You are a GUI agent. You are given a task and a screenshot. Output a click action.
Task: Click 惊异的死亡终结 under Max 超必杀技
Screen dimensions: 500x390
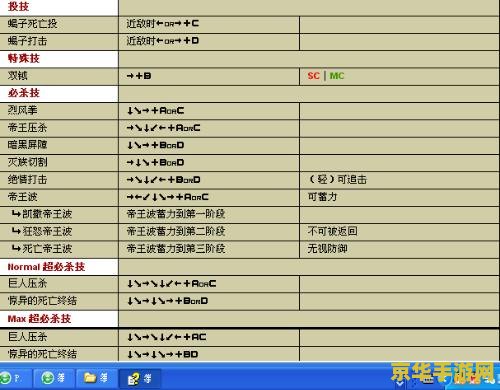[x=42, y=354]
